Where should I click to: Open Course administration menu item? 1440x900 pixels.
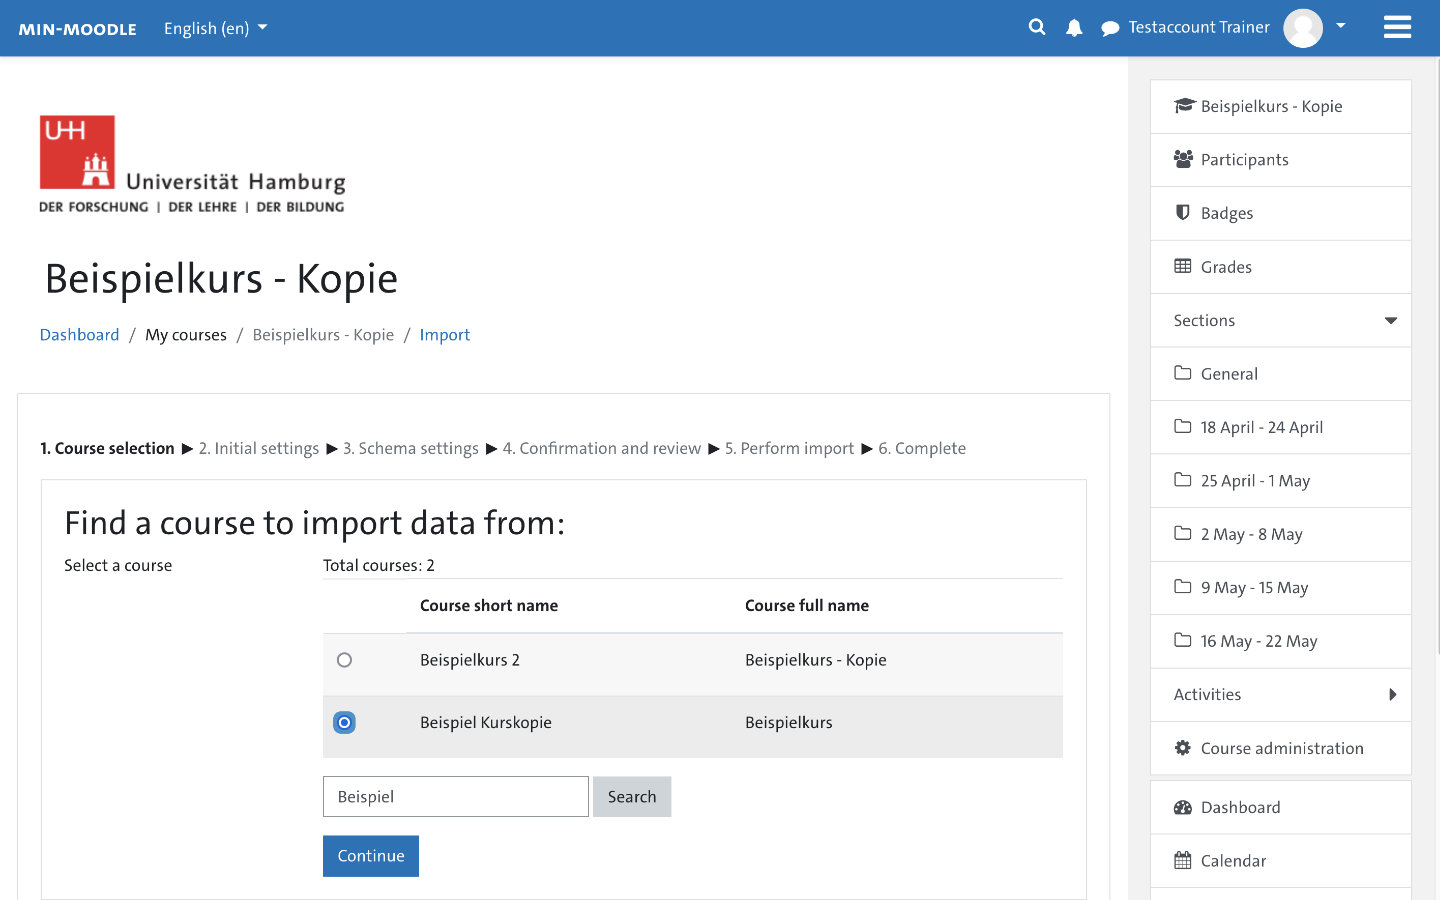tap(1281, 748)
